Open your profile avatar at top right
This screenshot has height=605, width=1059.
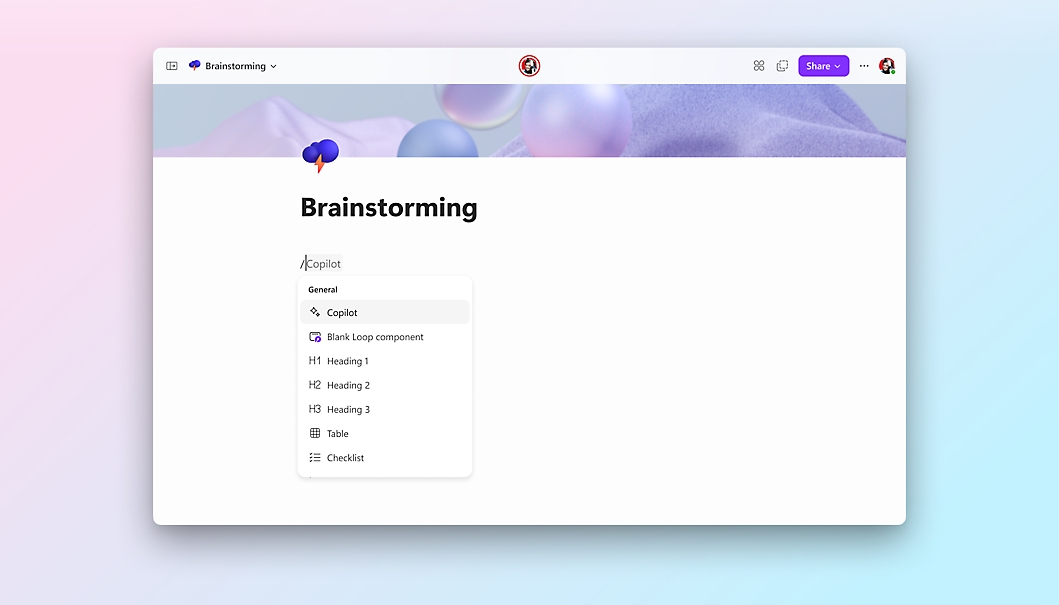coord(887,66)
